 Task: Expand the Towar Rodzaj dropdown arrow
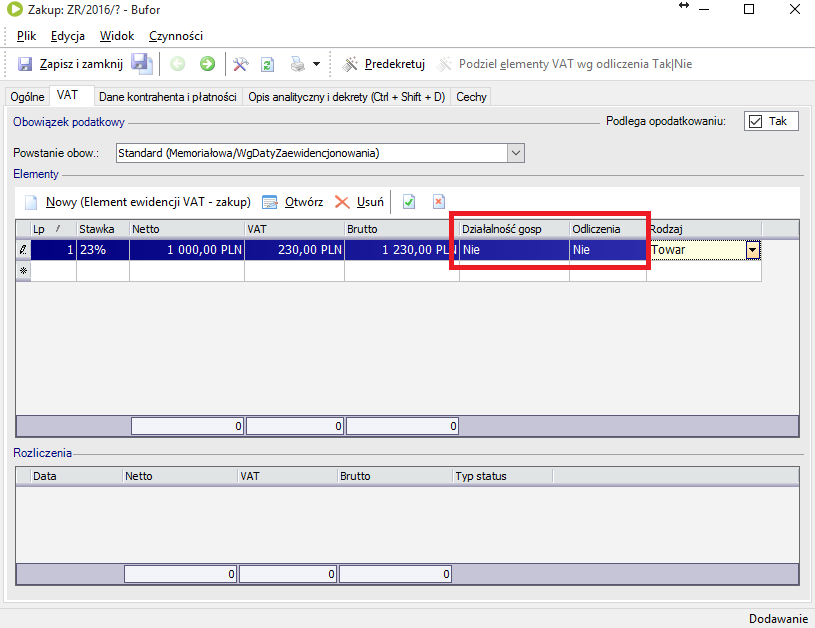click(753, 250)
